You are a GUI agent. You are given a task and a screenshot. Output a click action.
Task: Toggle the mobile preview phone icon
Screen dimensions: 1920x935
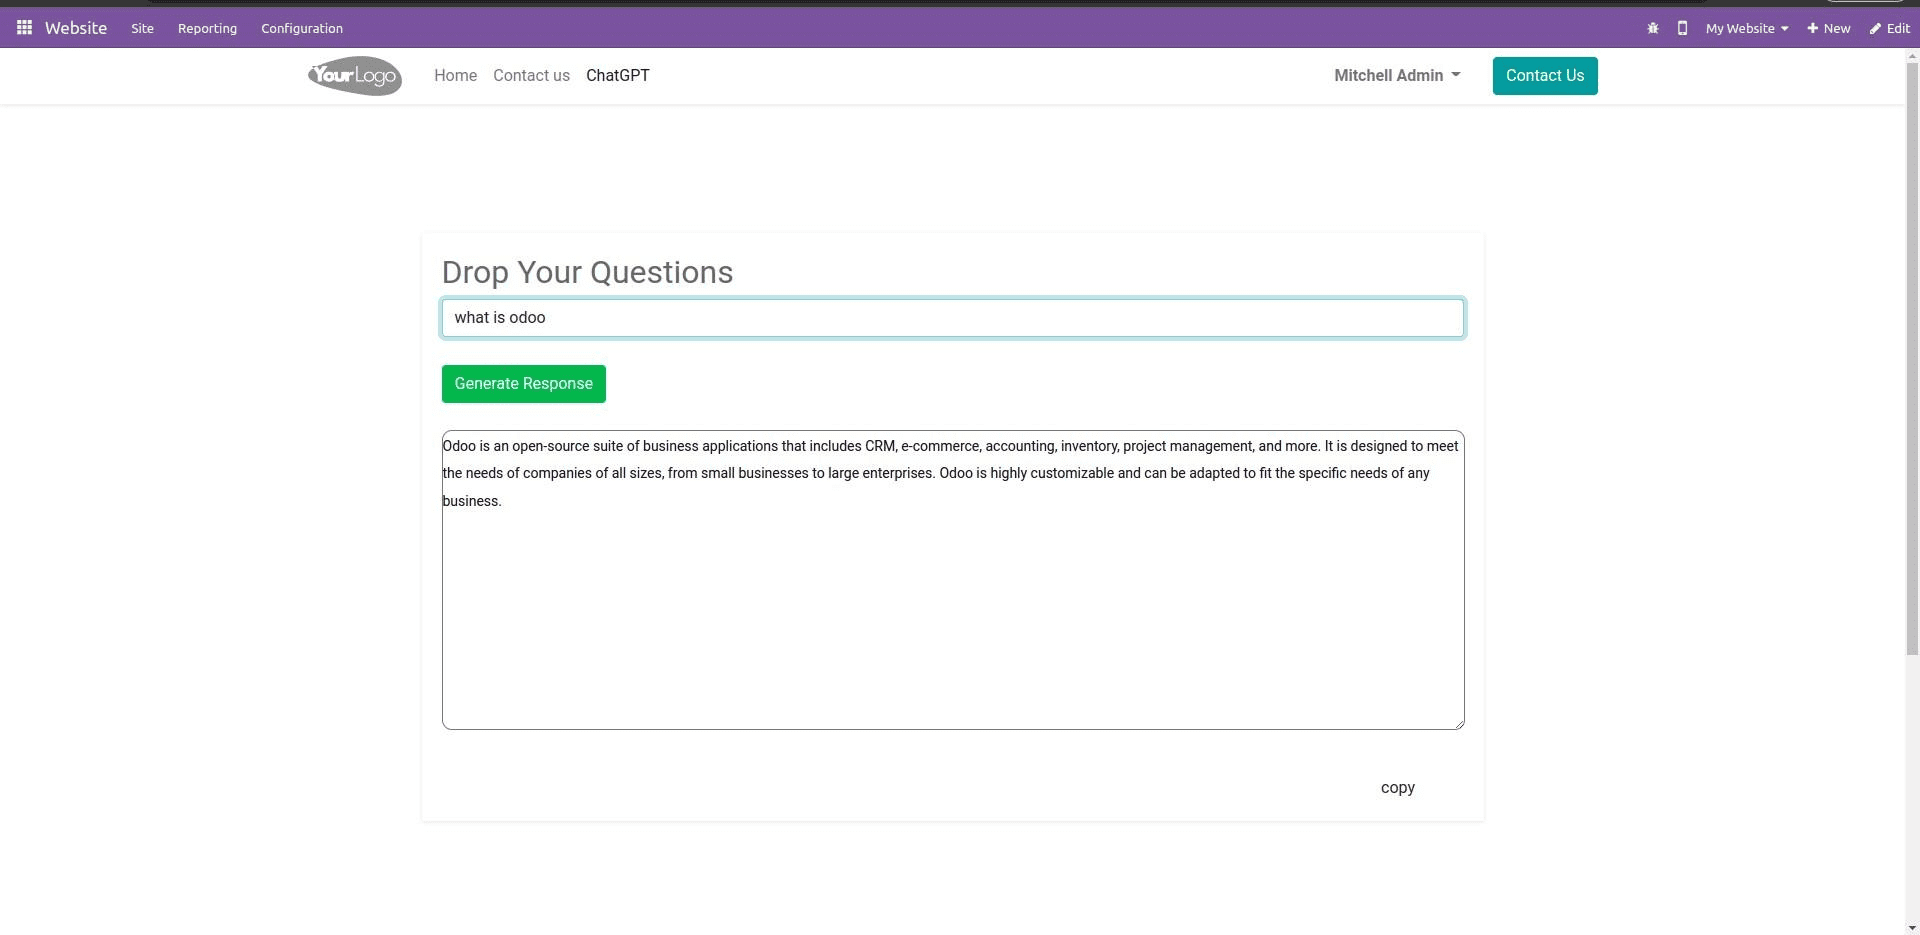tap(1682, 28)
